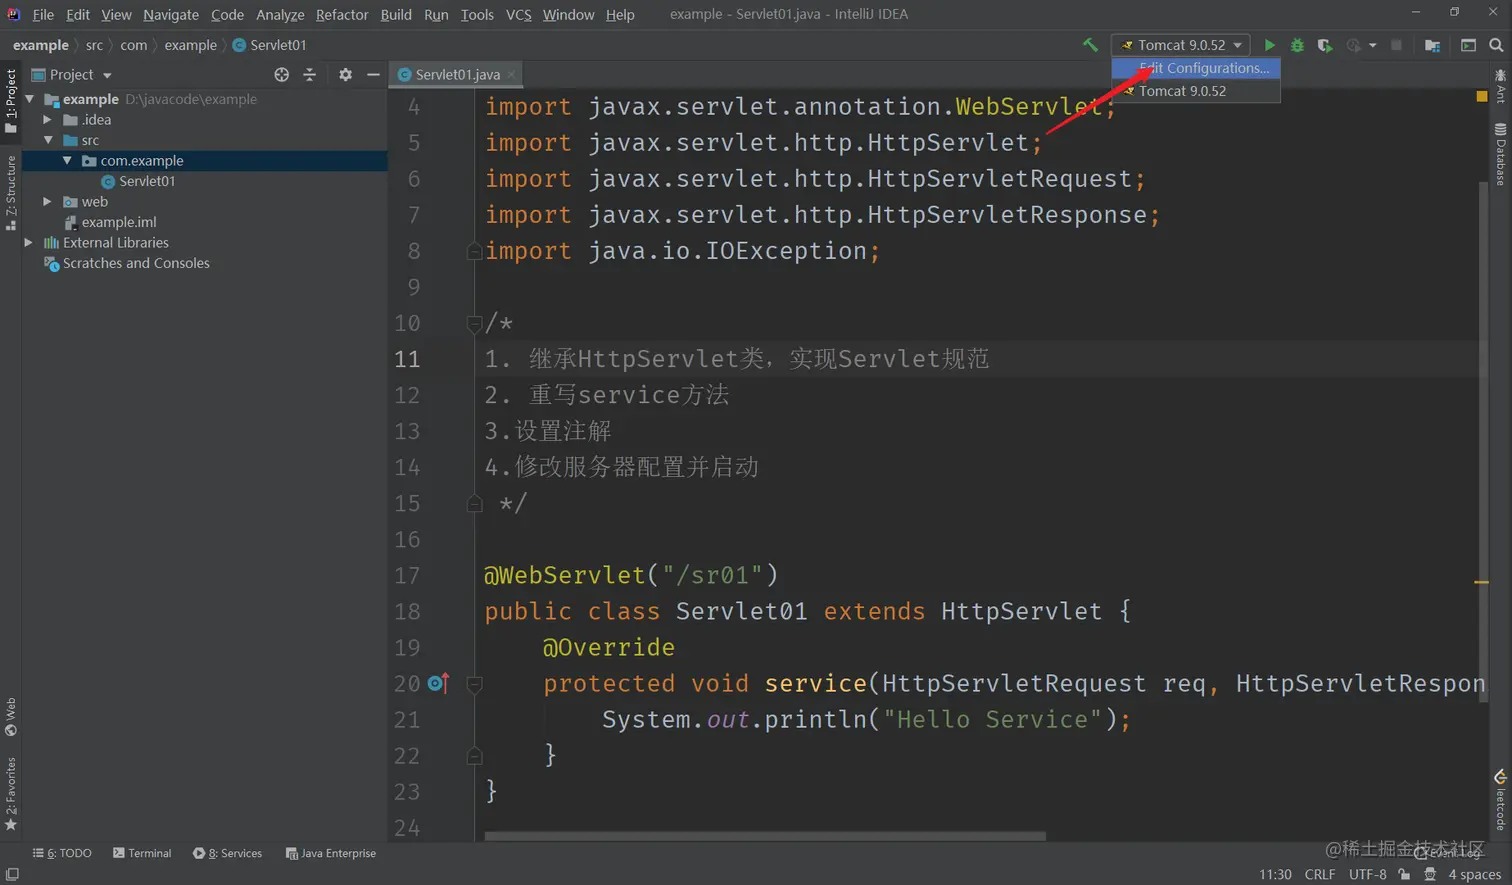Open the Terminal tool window
The image size is (1512, 885).
142,853
